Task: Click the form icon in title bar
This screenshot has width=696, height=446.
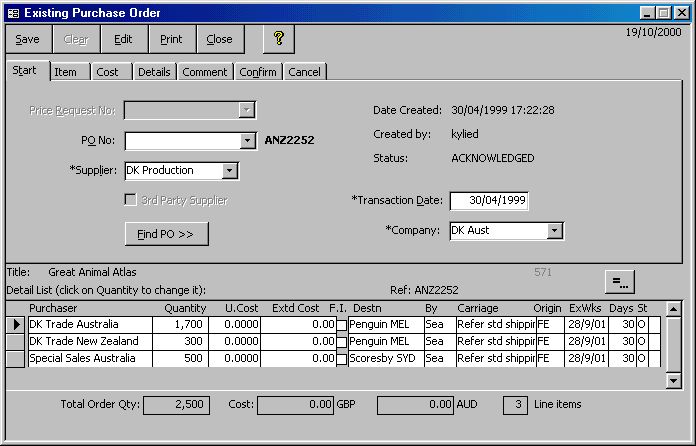Action: (x=14, y=13)
